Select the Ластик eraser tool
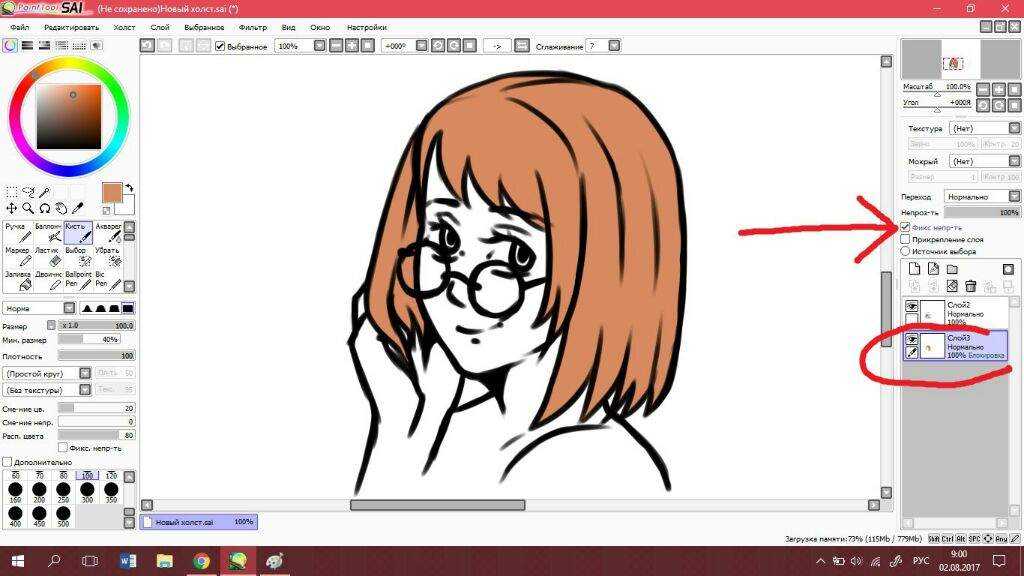Image resolution: width=1024 pixels, height=576 pixels. (x=47, y=257)
